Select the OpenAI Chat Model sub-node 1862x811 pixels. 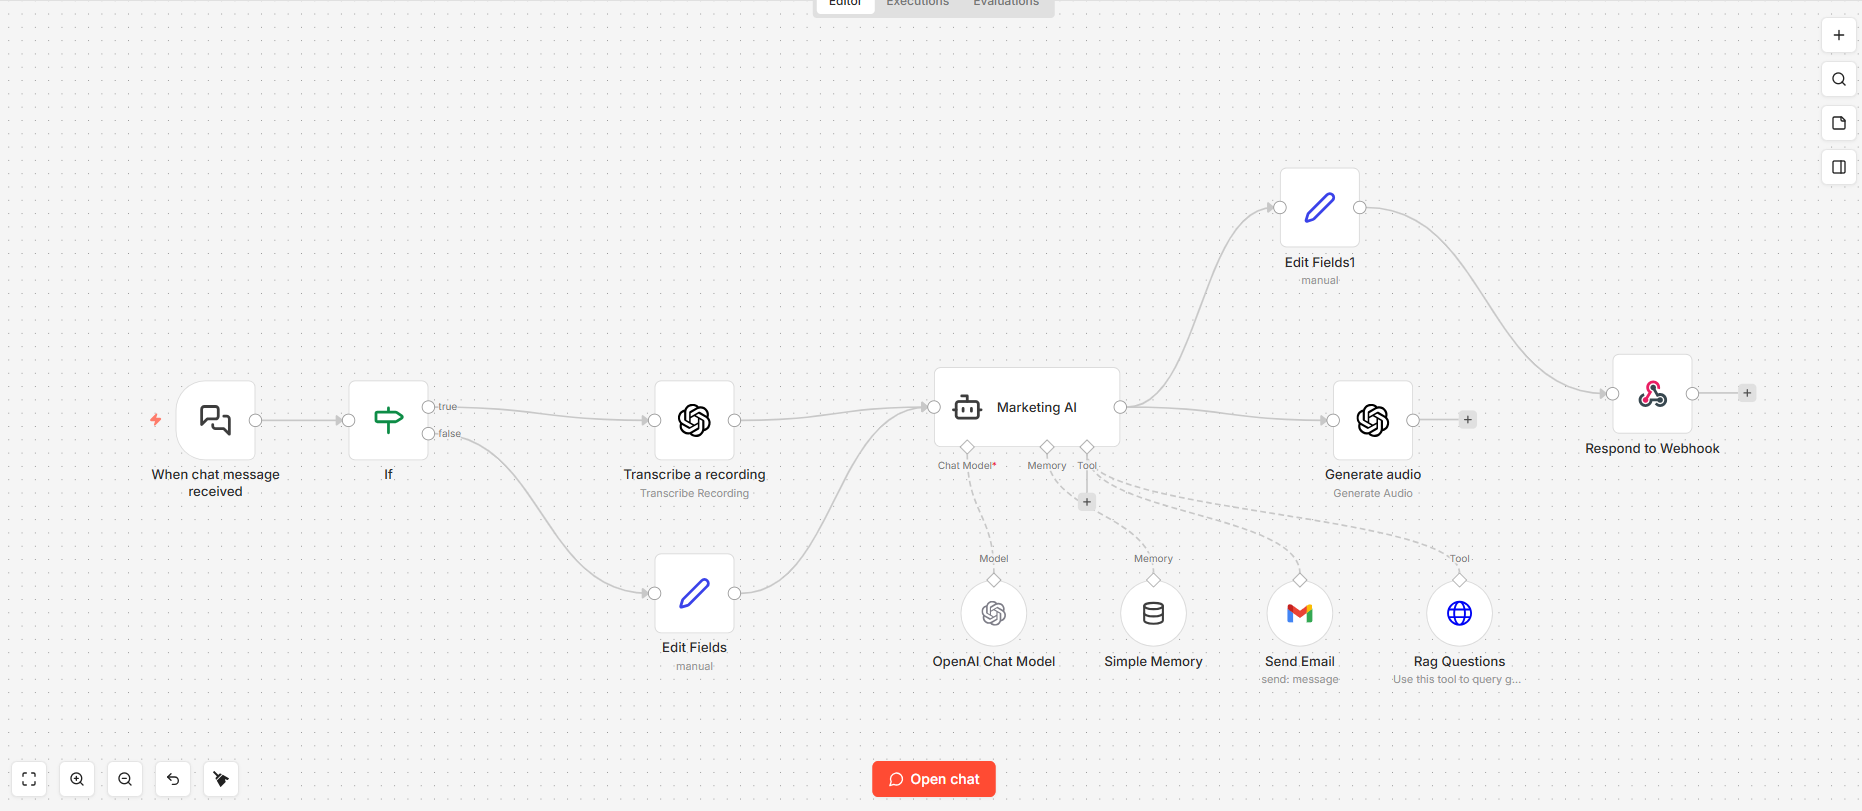coord(994,613)
